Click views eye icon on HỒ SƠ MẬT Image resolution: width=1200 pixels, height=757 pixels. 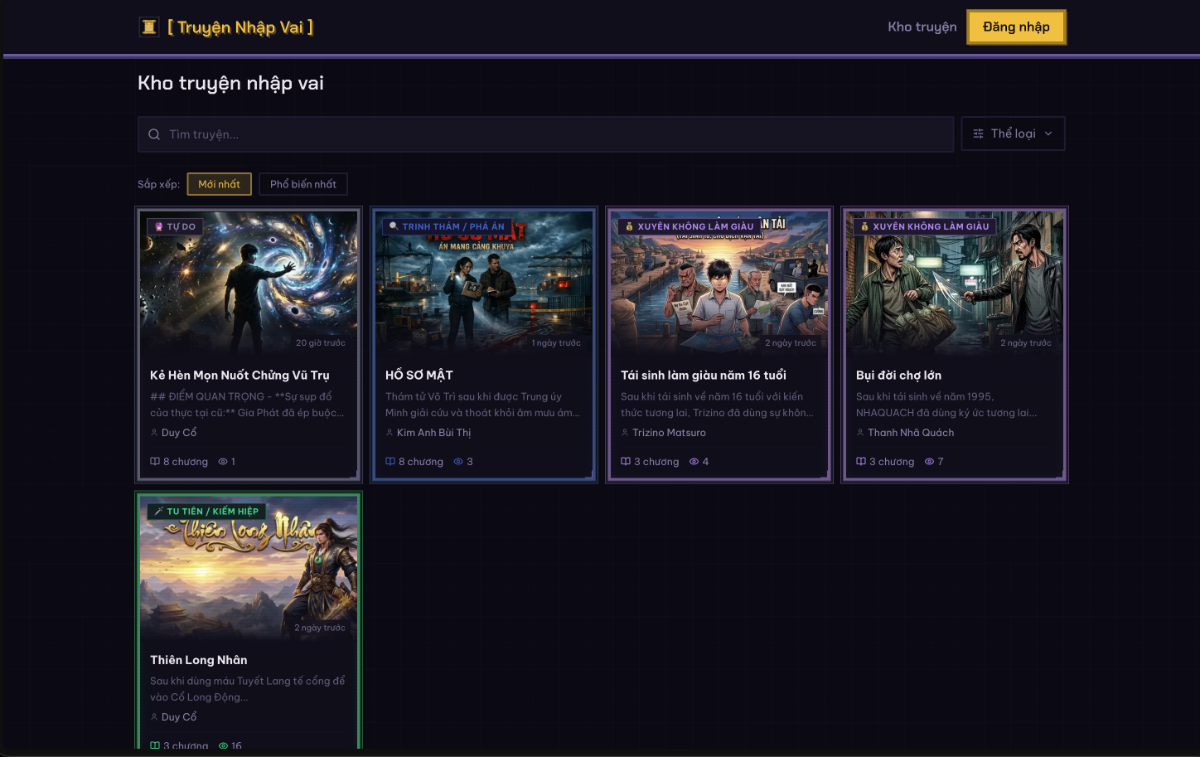459,462
